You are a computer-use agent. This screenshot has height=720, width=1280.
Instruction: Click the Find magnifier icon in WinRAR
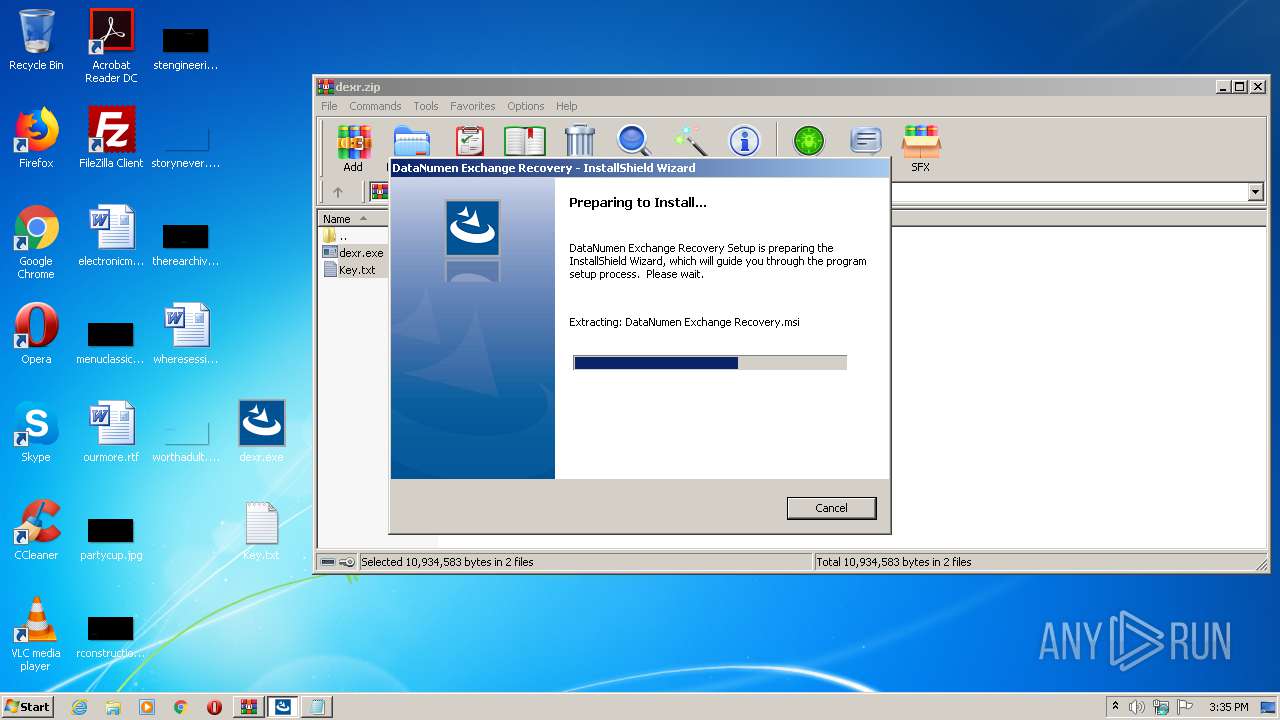(634, 141)
